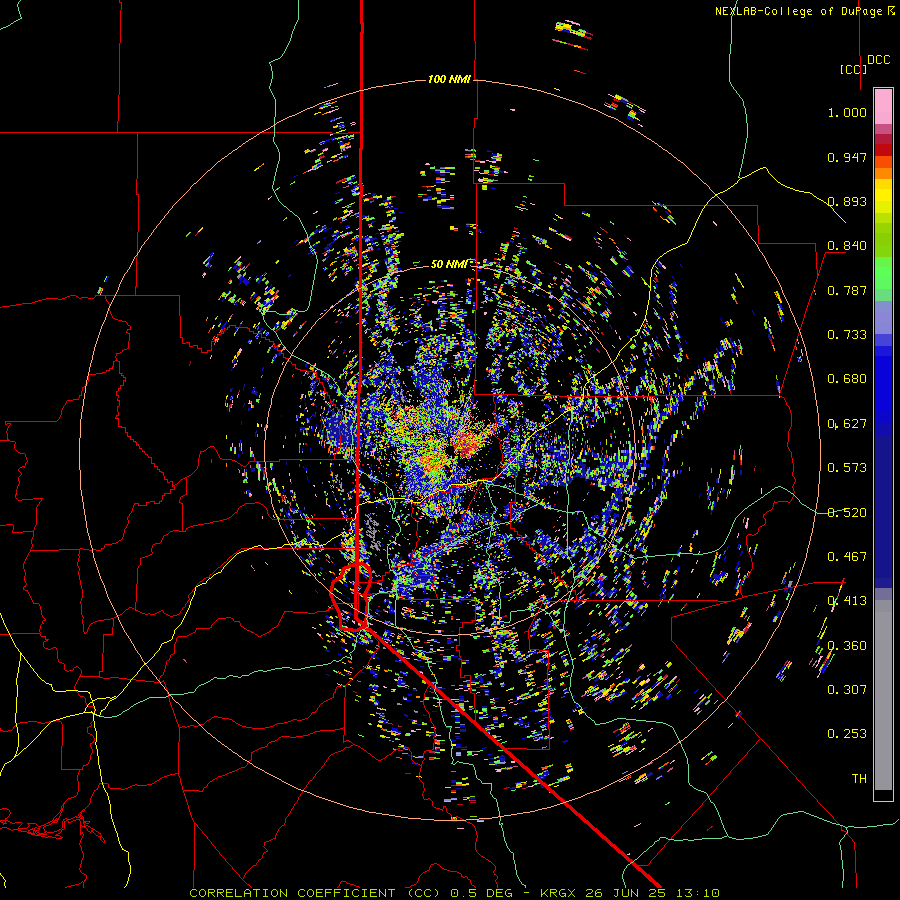Pick the gray swatch on the color bar
Image resolution: width=900 pixels, height=900 pixels.
(883, 695)
